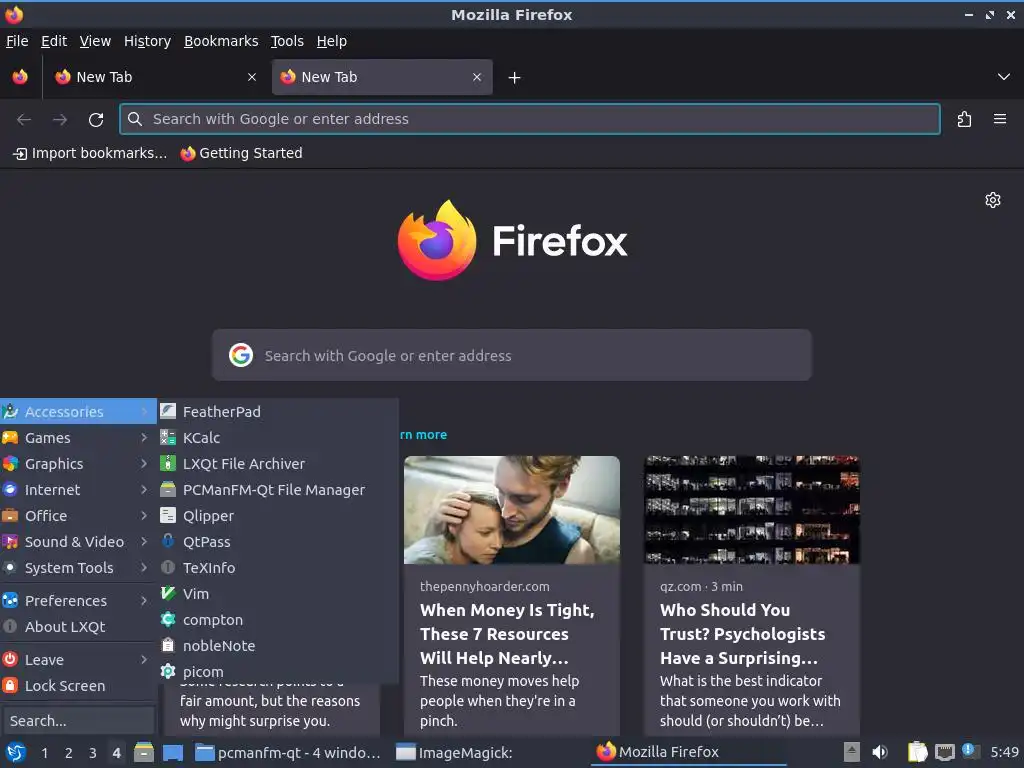1024x768 pixels.
Task: Expand the Leave submenu
Action: [78, 660]
